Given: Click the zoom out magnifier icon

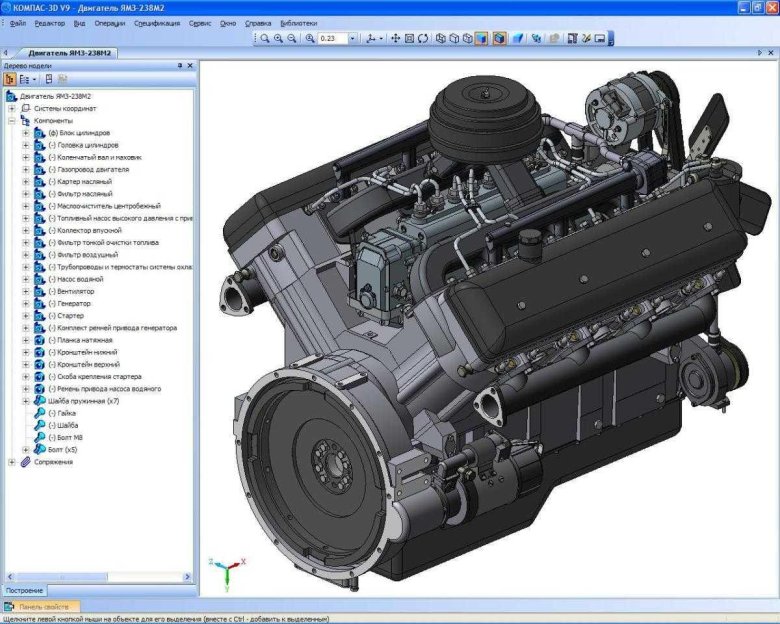Looking at the screenshot, I should pyautogui.click(x=291, y=39).
